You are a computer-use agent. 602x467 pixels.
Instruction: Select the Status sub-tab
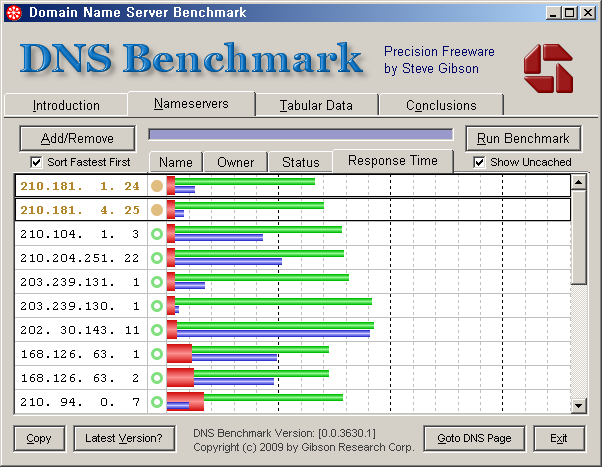pyautogui.click(x=301, y=162)
